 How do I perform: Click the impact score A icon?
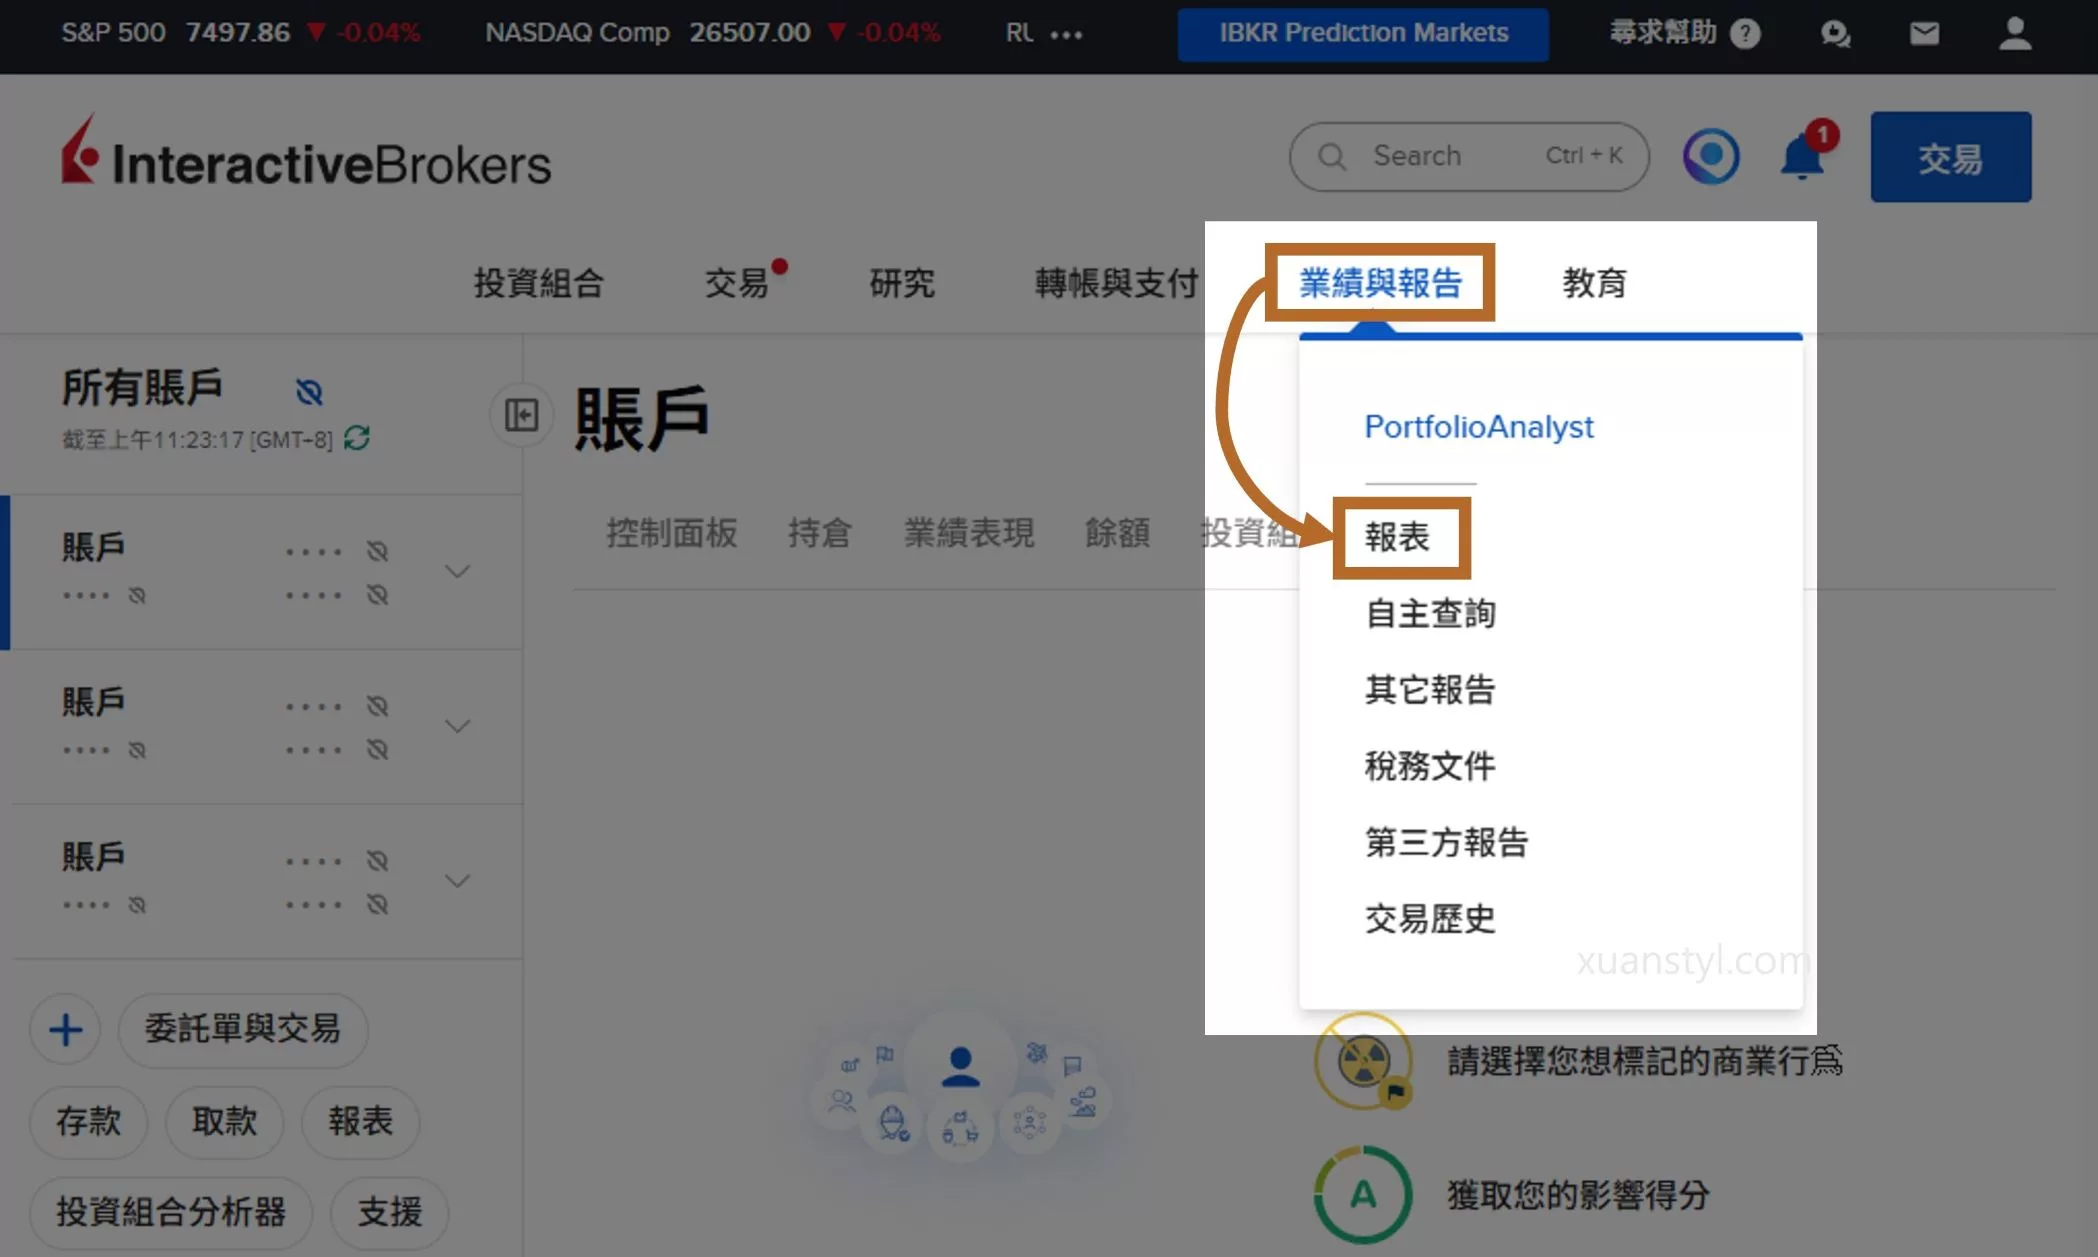1363,1194
